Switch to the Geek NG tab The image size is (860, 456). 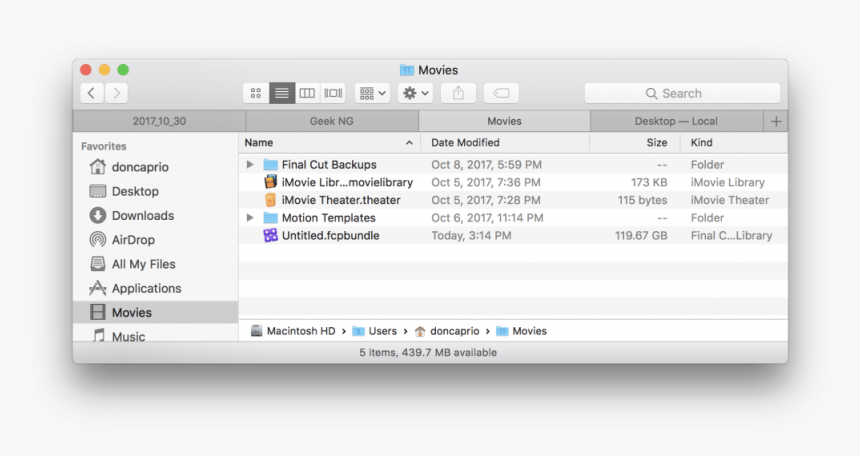point(331,121)
